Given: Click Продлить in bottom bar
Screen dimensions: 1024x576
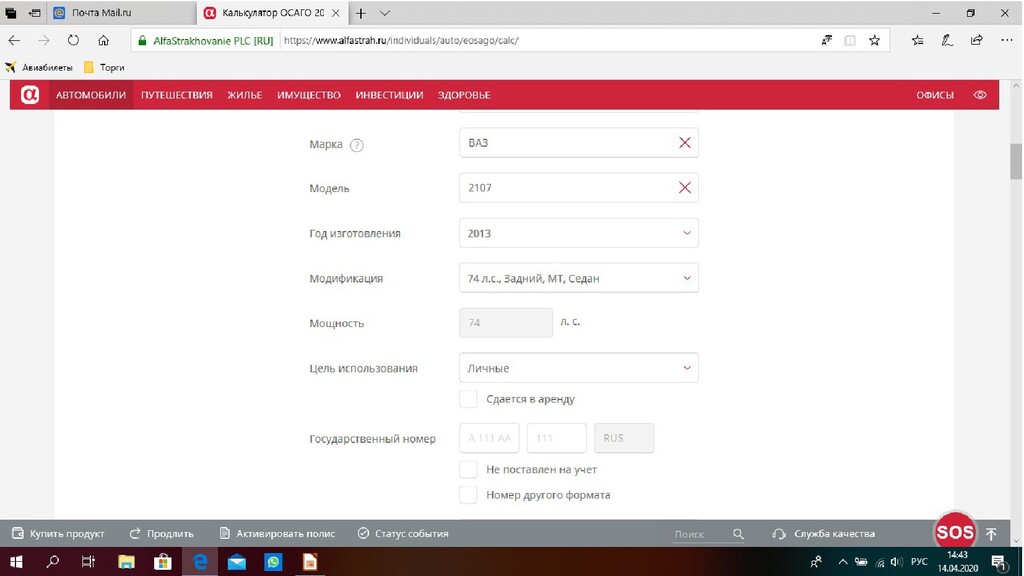Looking at the screenshot, I should click(161, 534).
